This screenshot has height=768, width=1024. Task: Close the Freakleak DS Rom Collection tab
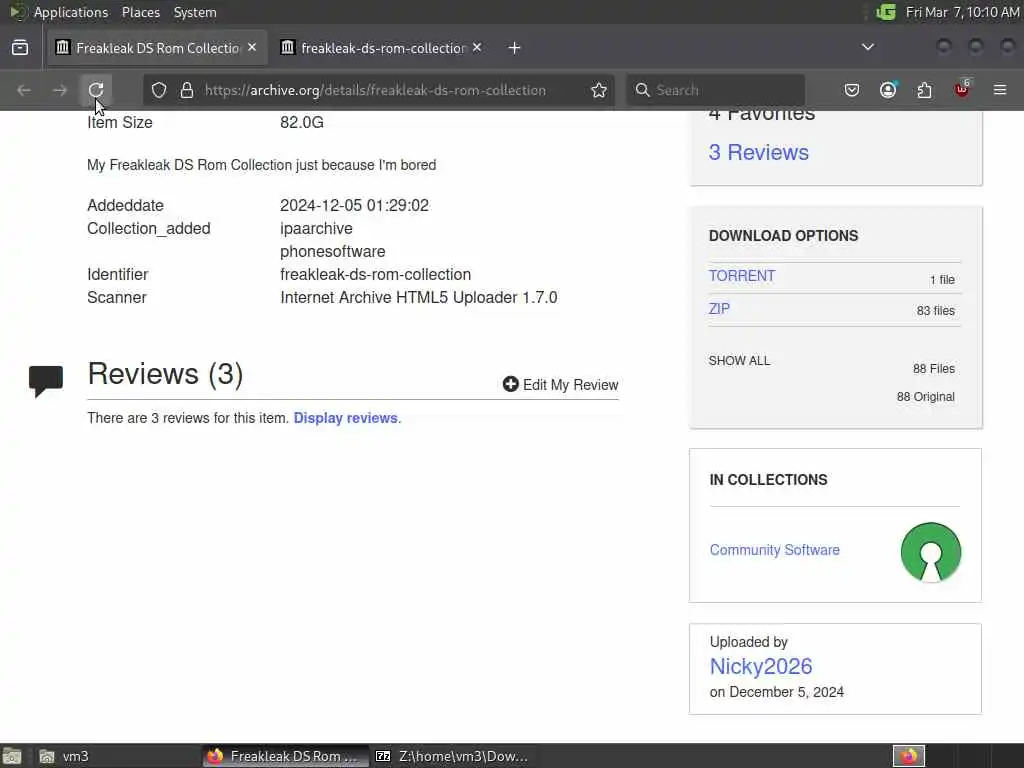tap(252, 48)
